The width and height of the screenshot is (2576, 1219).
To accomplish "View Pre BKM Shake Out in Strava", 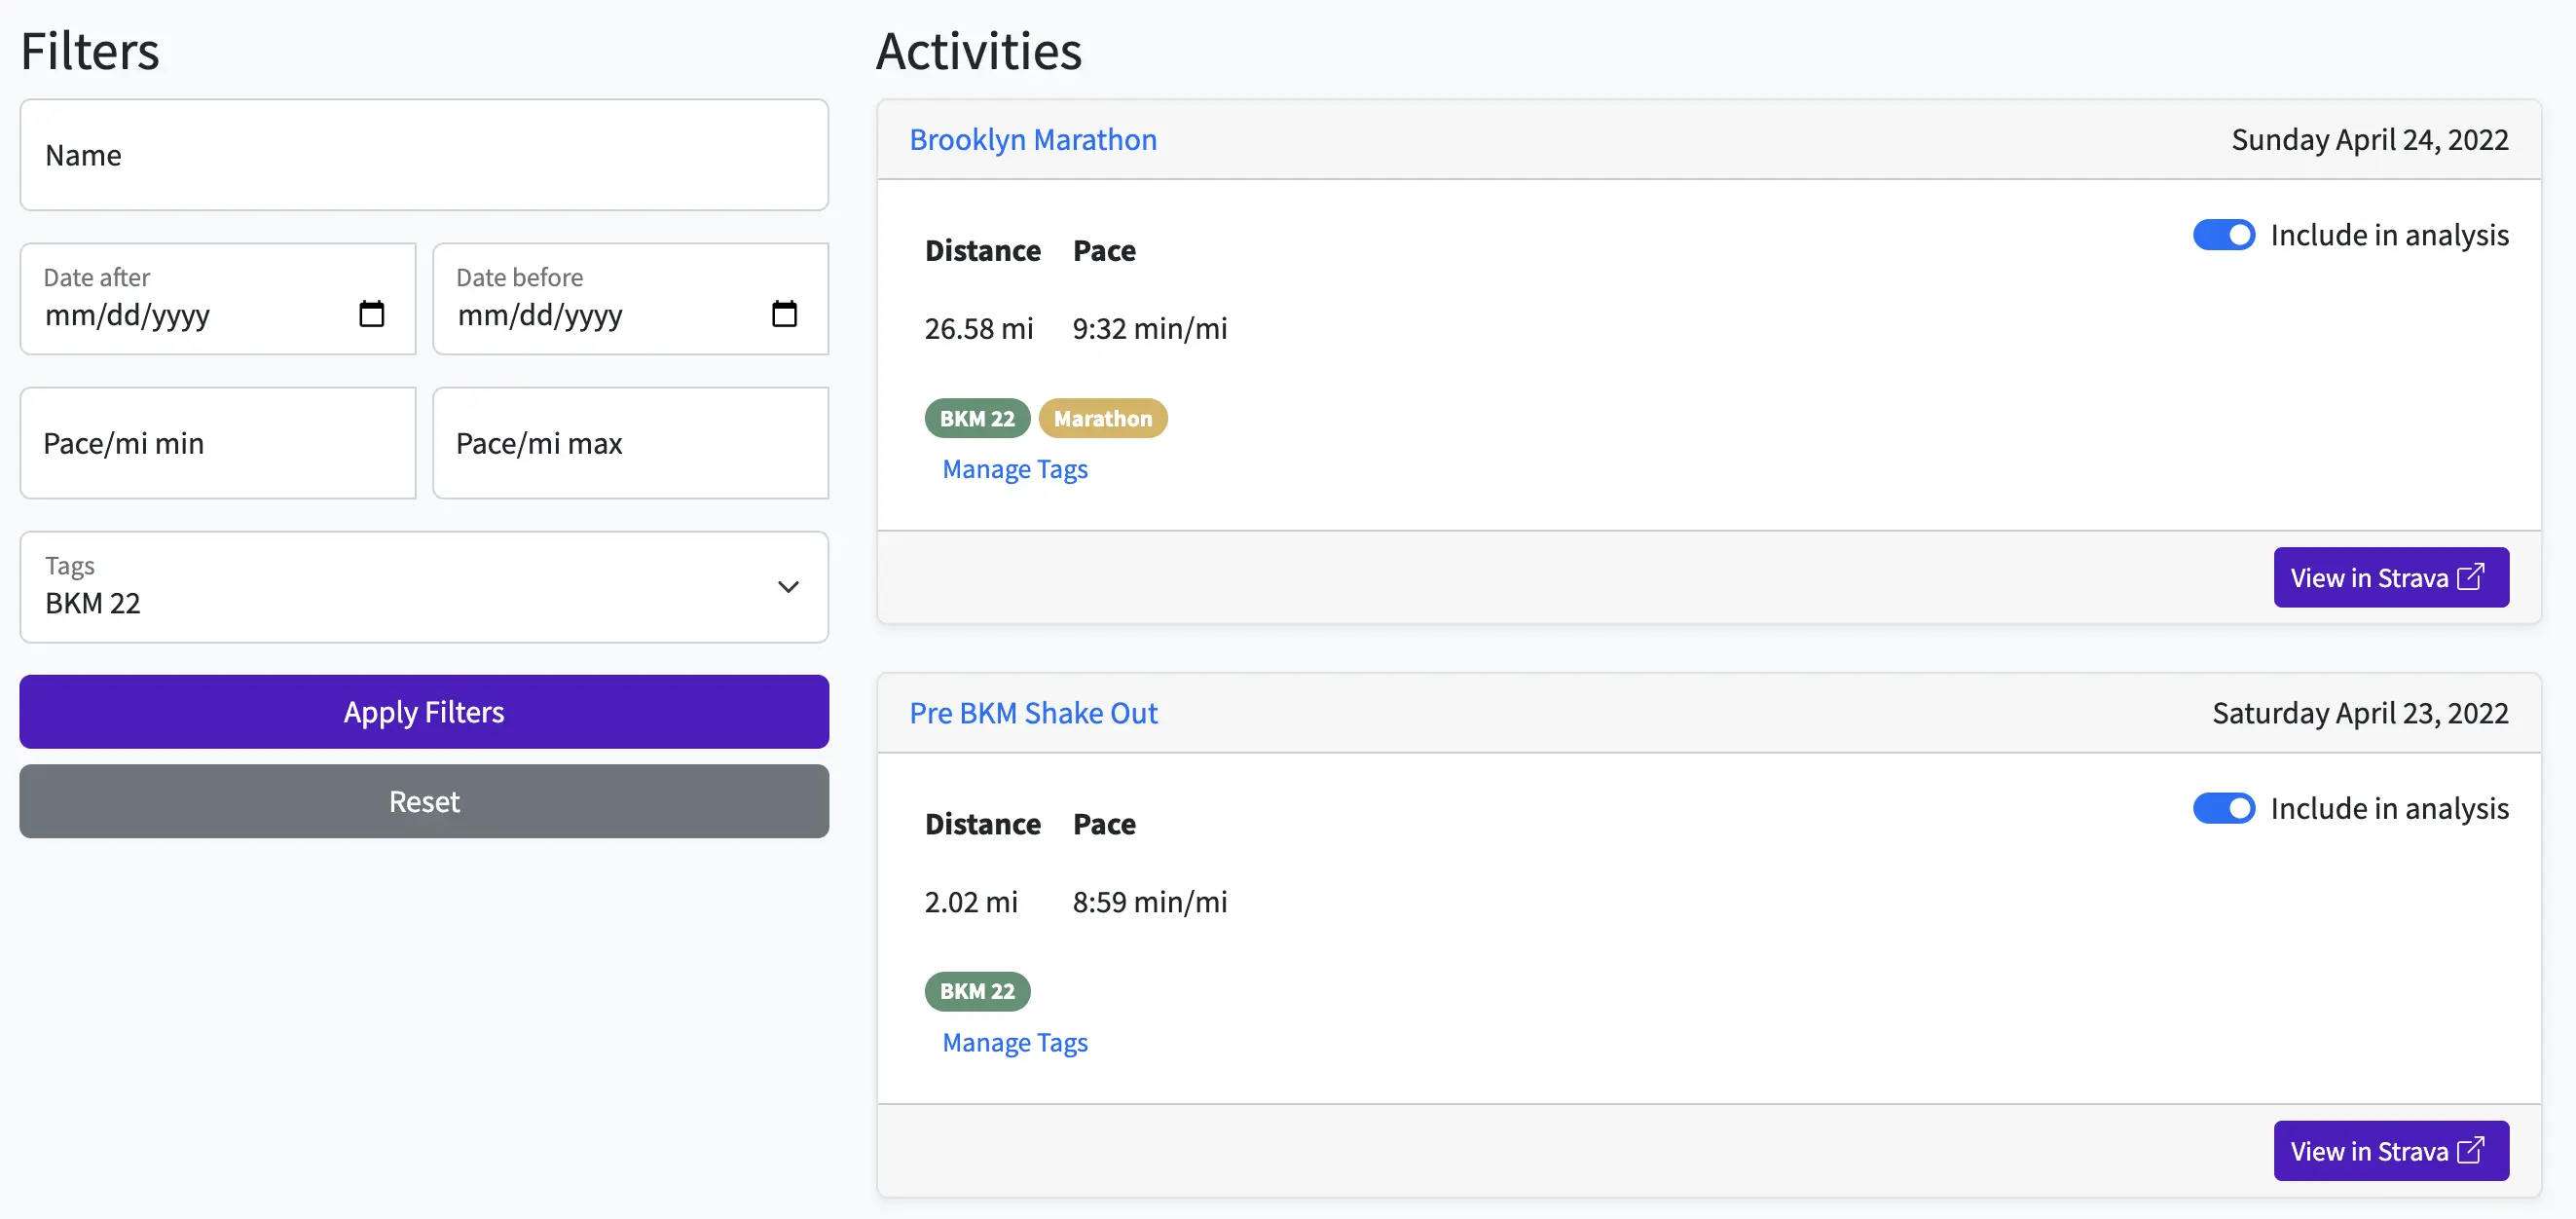I will pos(2391,1151).
